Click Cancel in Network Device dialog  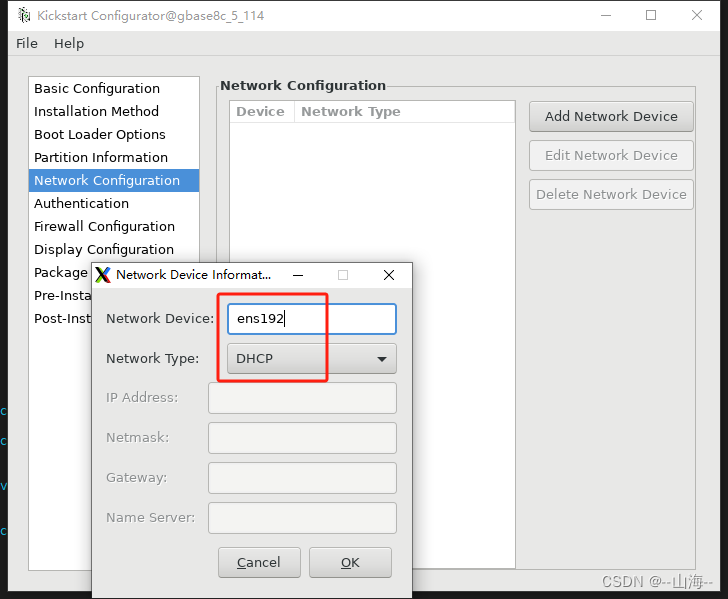[x=259, y=562]
